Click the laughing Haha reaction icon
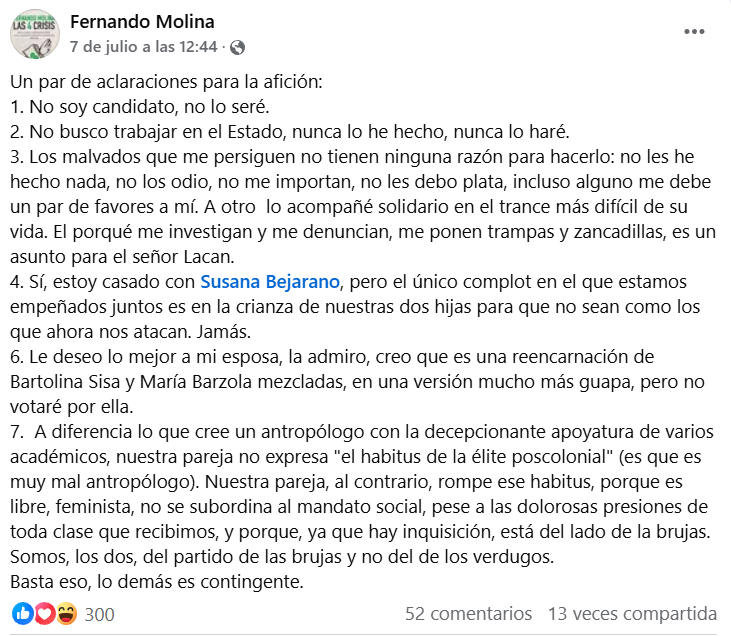Viewport: 731px width, 636px height. click(x=66, y=613)
